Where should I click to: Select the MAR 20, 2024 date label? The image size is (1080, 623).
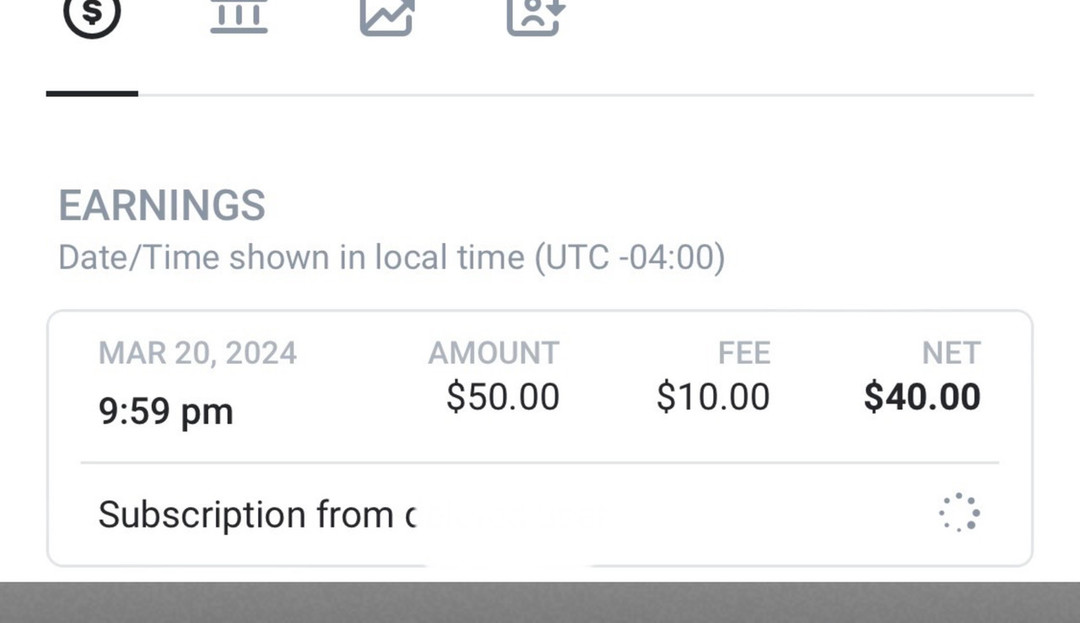197,353
